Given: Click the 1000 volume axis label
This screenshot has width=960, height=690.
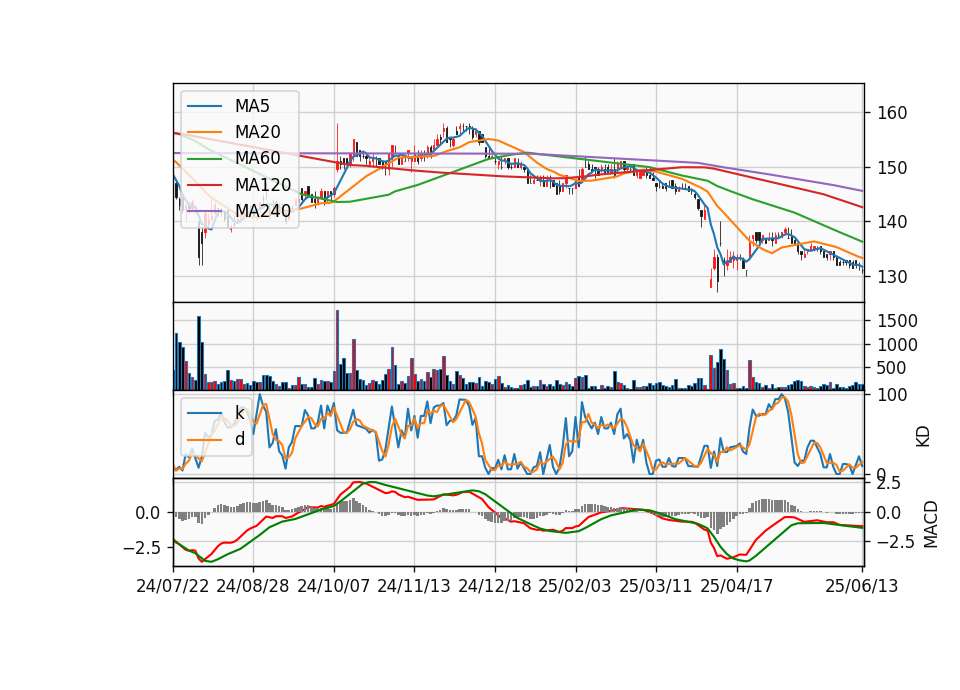Looking at the screenshot, I should pyautogui.click(x=898, y=345).
